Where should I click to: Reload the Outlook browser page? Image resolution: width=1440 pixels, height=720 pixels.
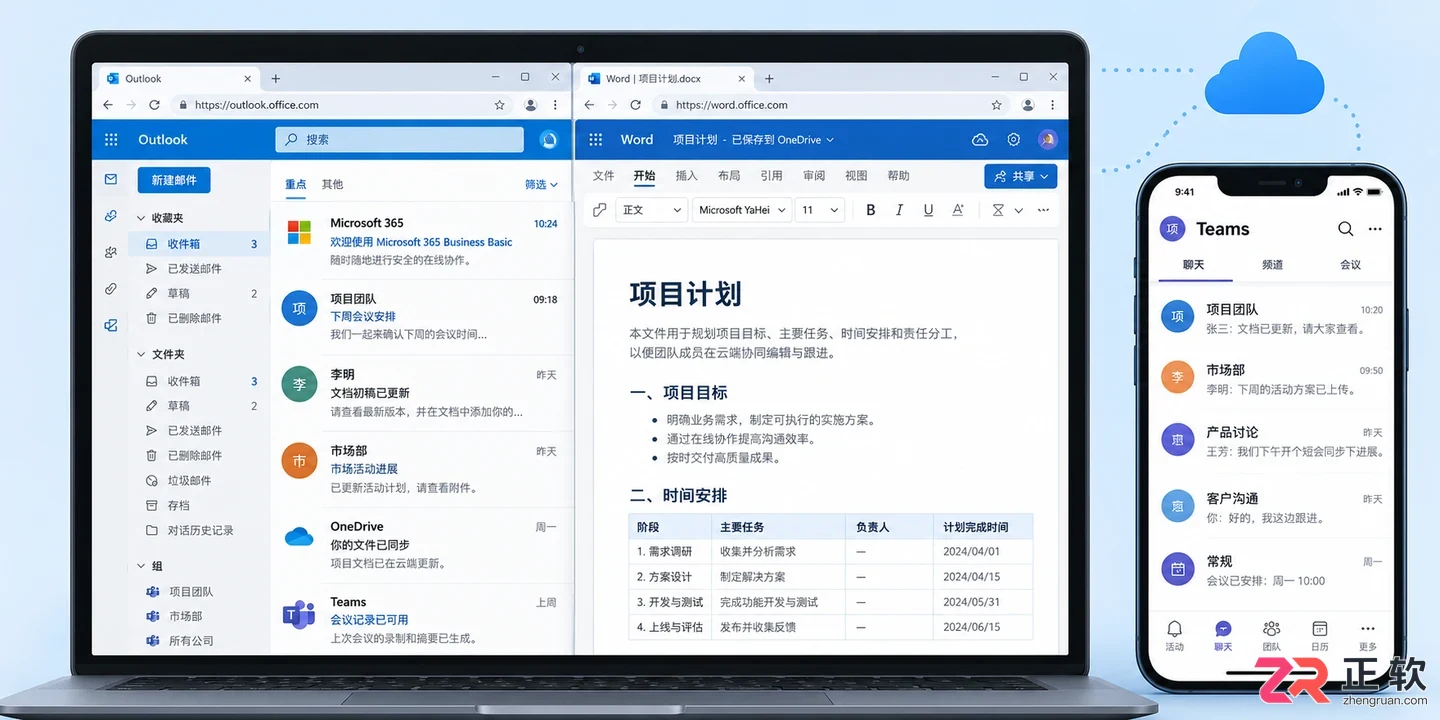point(154,105)
